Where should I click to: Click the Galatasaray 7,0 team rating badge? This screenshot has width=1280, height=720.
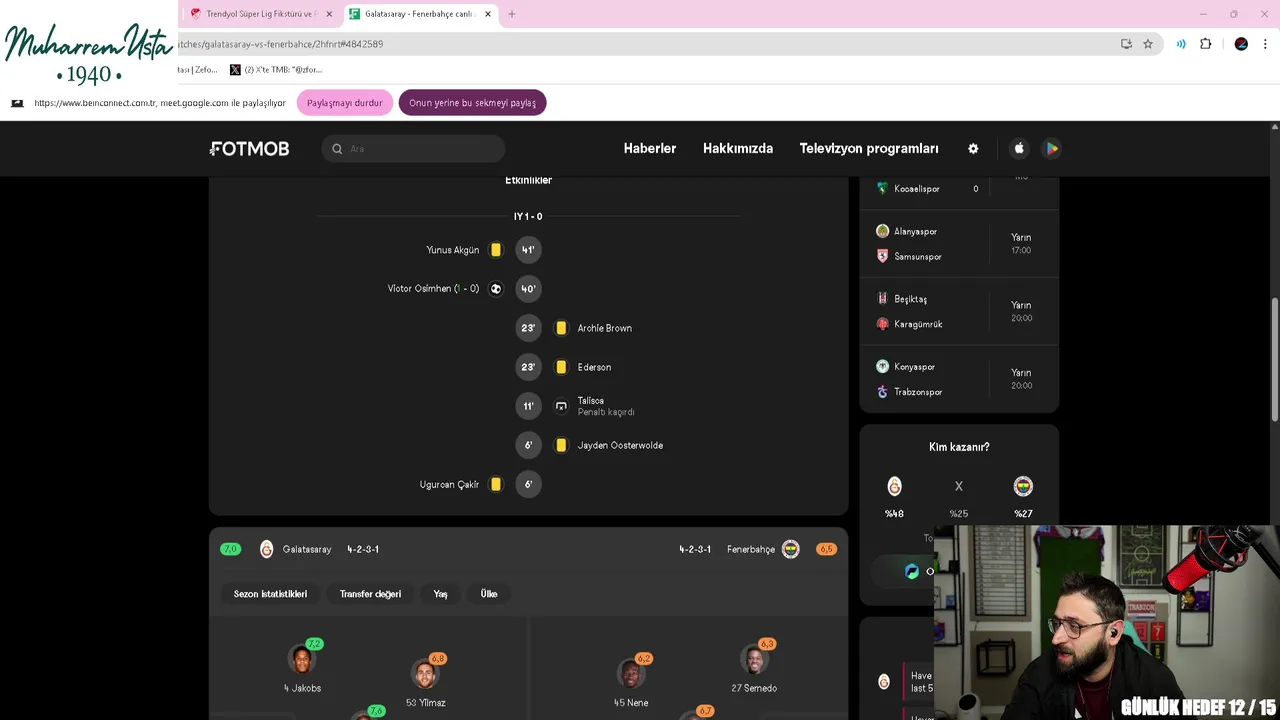point(231,549)
